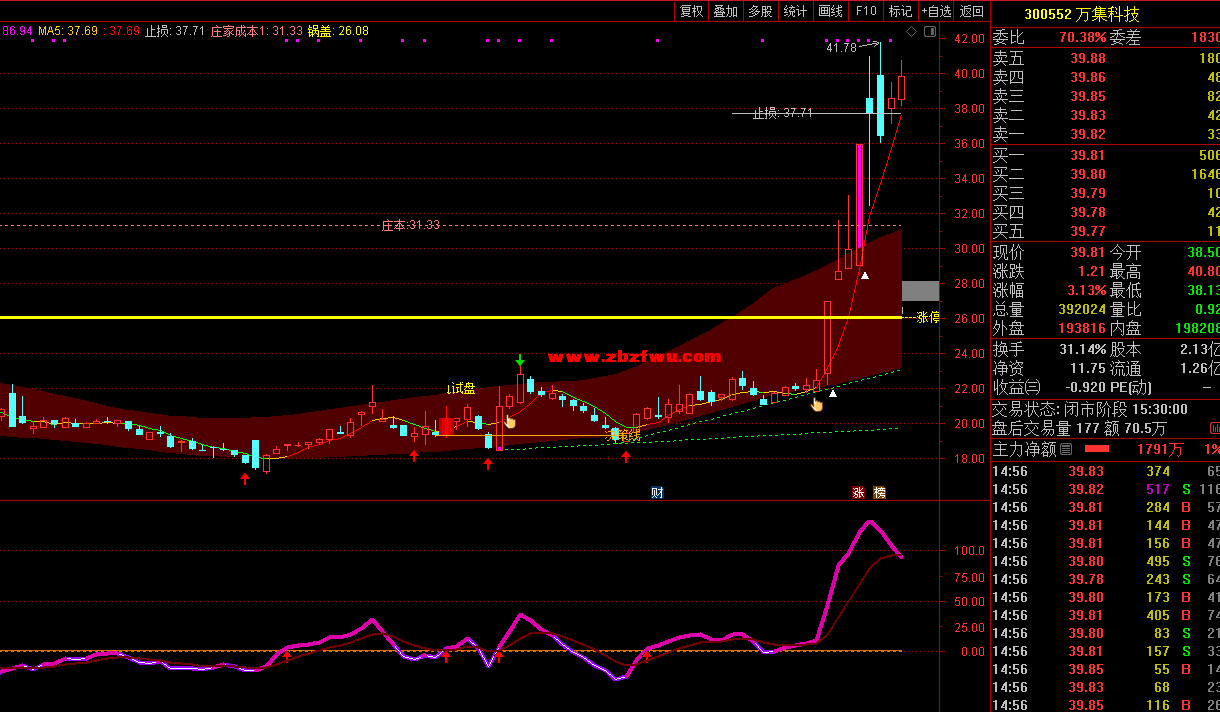Click the hand pointer icon near 试盘

510,421
